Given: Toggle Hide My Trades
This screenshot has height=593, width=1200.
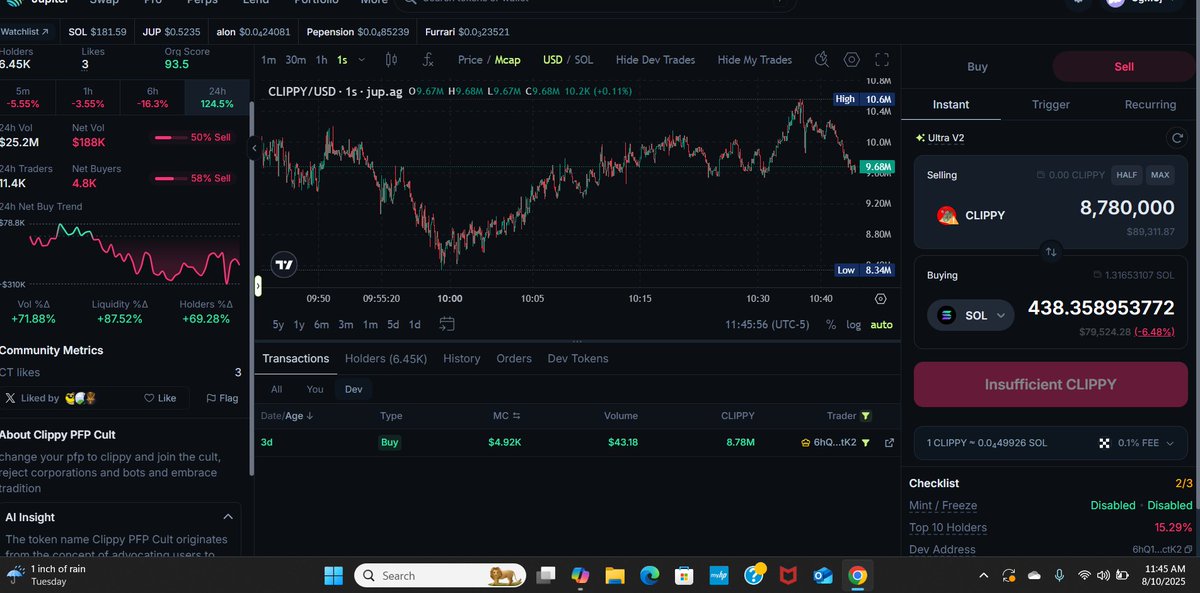Looking at the screenshot, I should pos(755,60).
